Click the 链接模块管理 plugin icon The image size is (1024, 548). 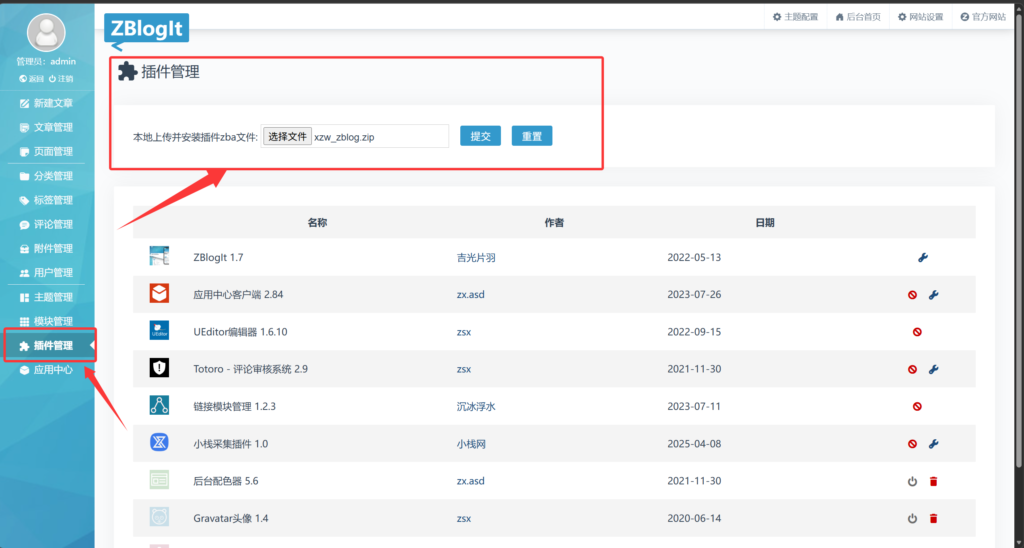(x=159, y=405)
